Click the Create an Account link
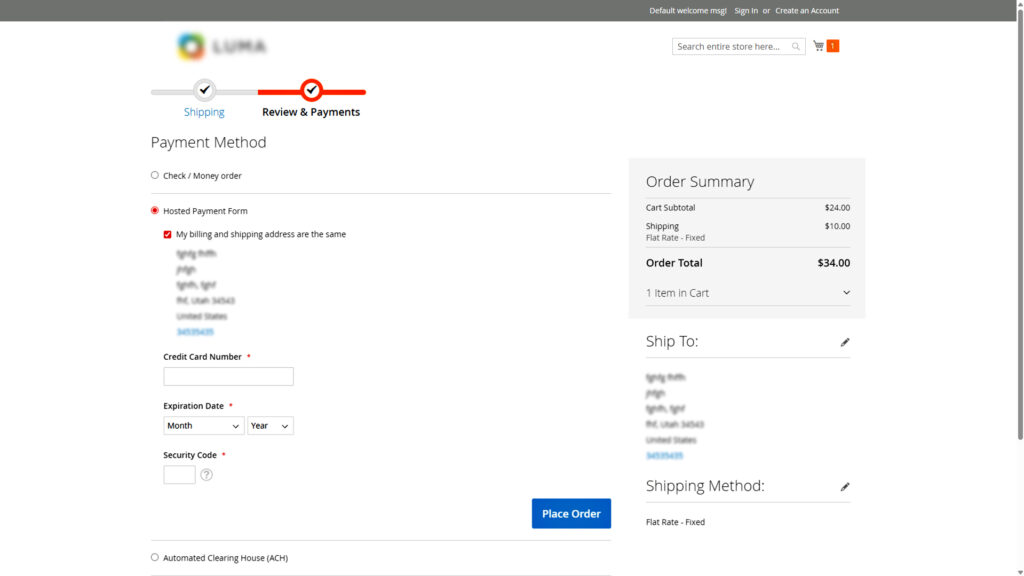 807,10
